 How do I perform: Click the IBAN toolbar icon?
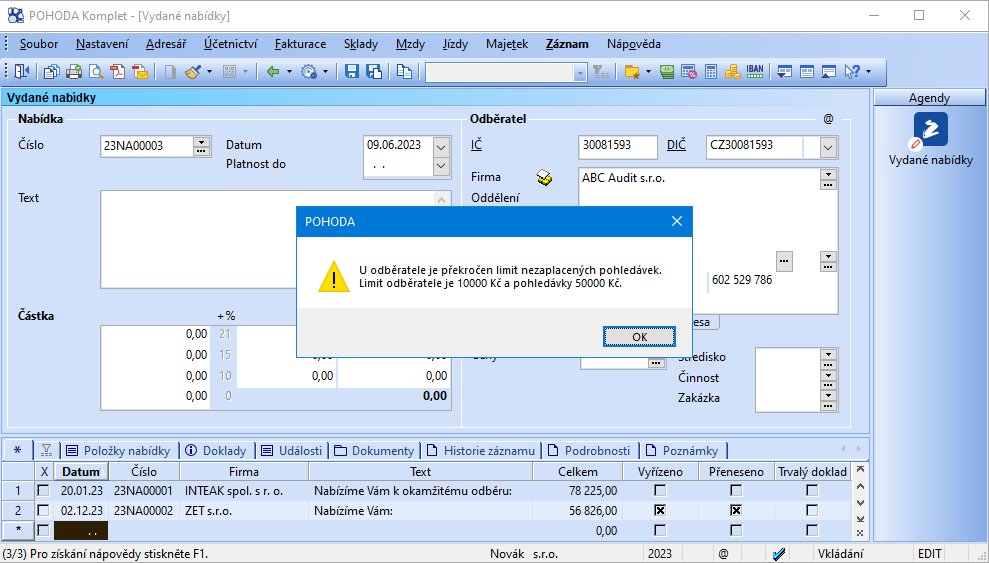pos(755,72)
